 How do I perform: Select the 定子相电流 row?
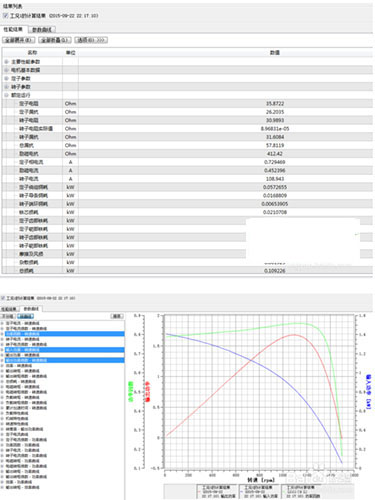187,162
